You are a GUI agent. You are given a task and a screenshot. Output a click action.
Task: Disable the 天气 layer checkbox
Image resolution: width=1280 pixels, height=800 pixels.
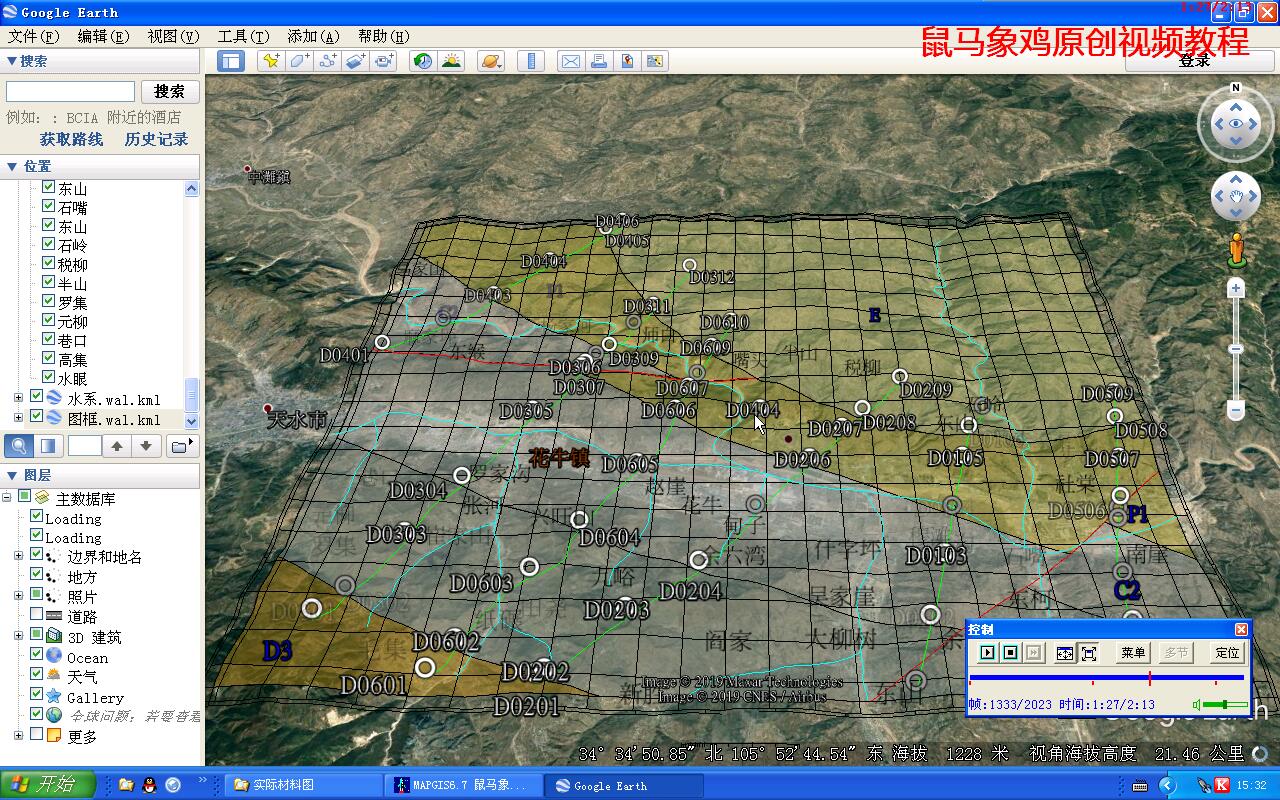(x=36, y=675)
